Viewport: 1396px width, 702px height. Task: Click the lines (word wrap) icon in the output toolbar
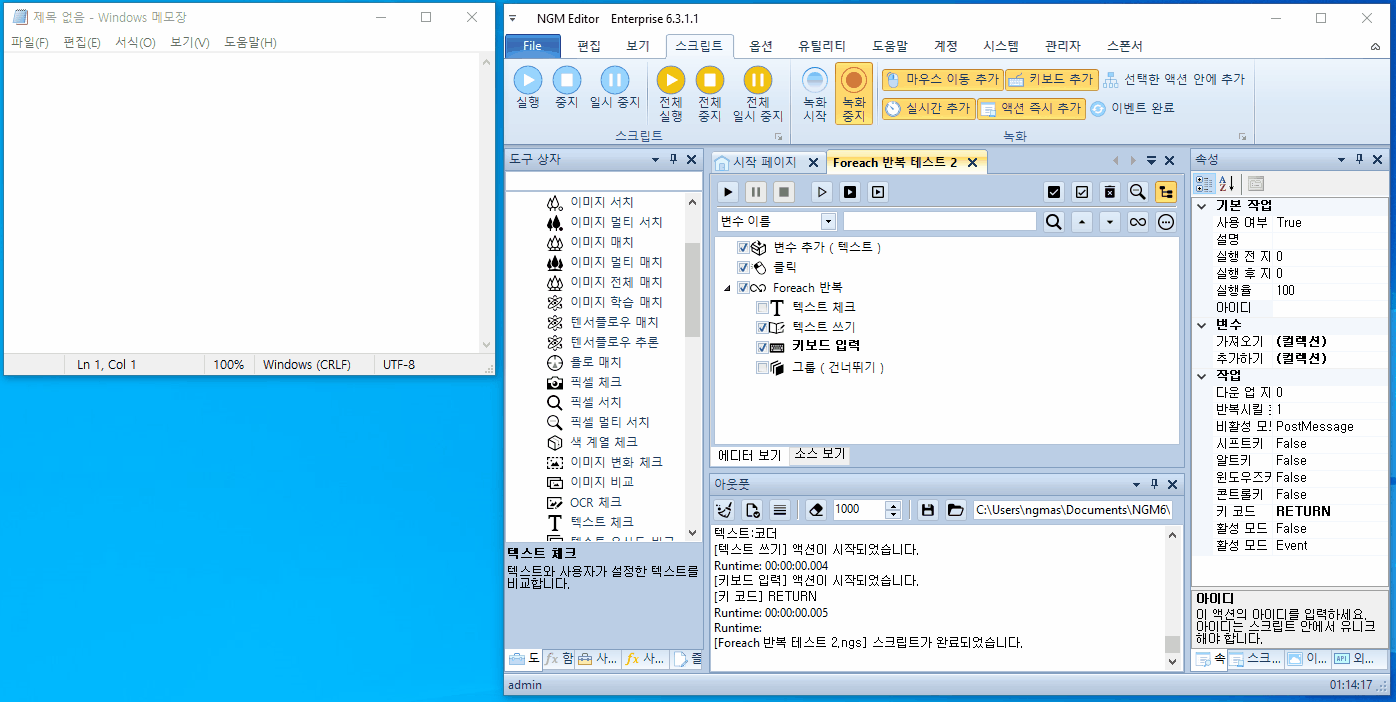coord(781,510)
